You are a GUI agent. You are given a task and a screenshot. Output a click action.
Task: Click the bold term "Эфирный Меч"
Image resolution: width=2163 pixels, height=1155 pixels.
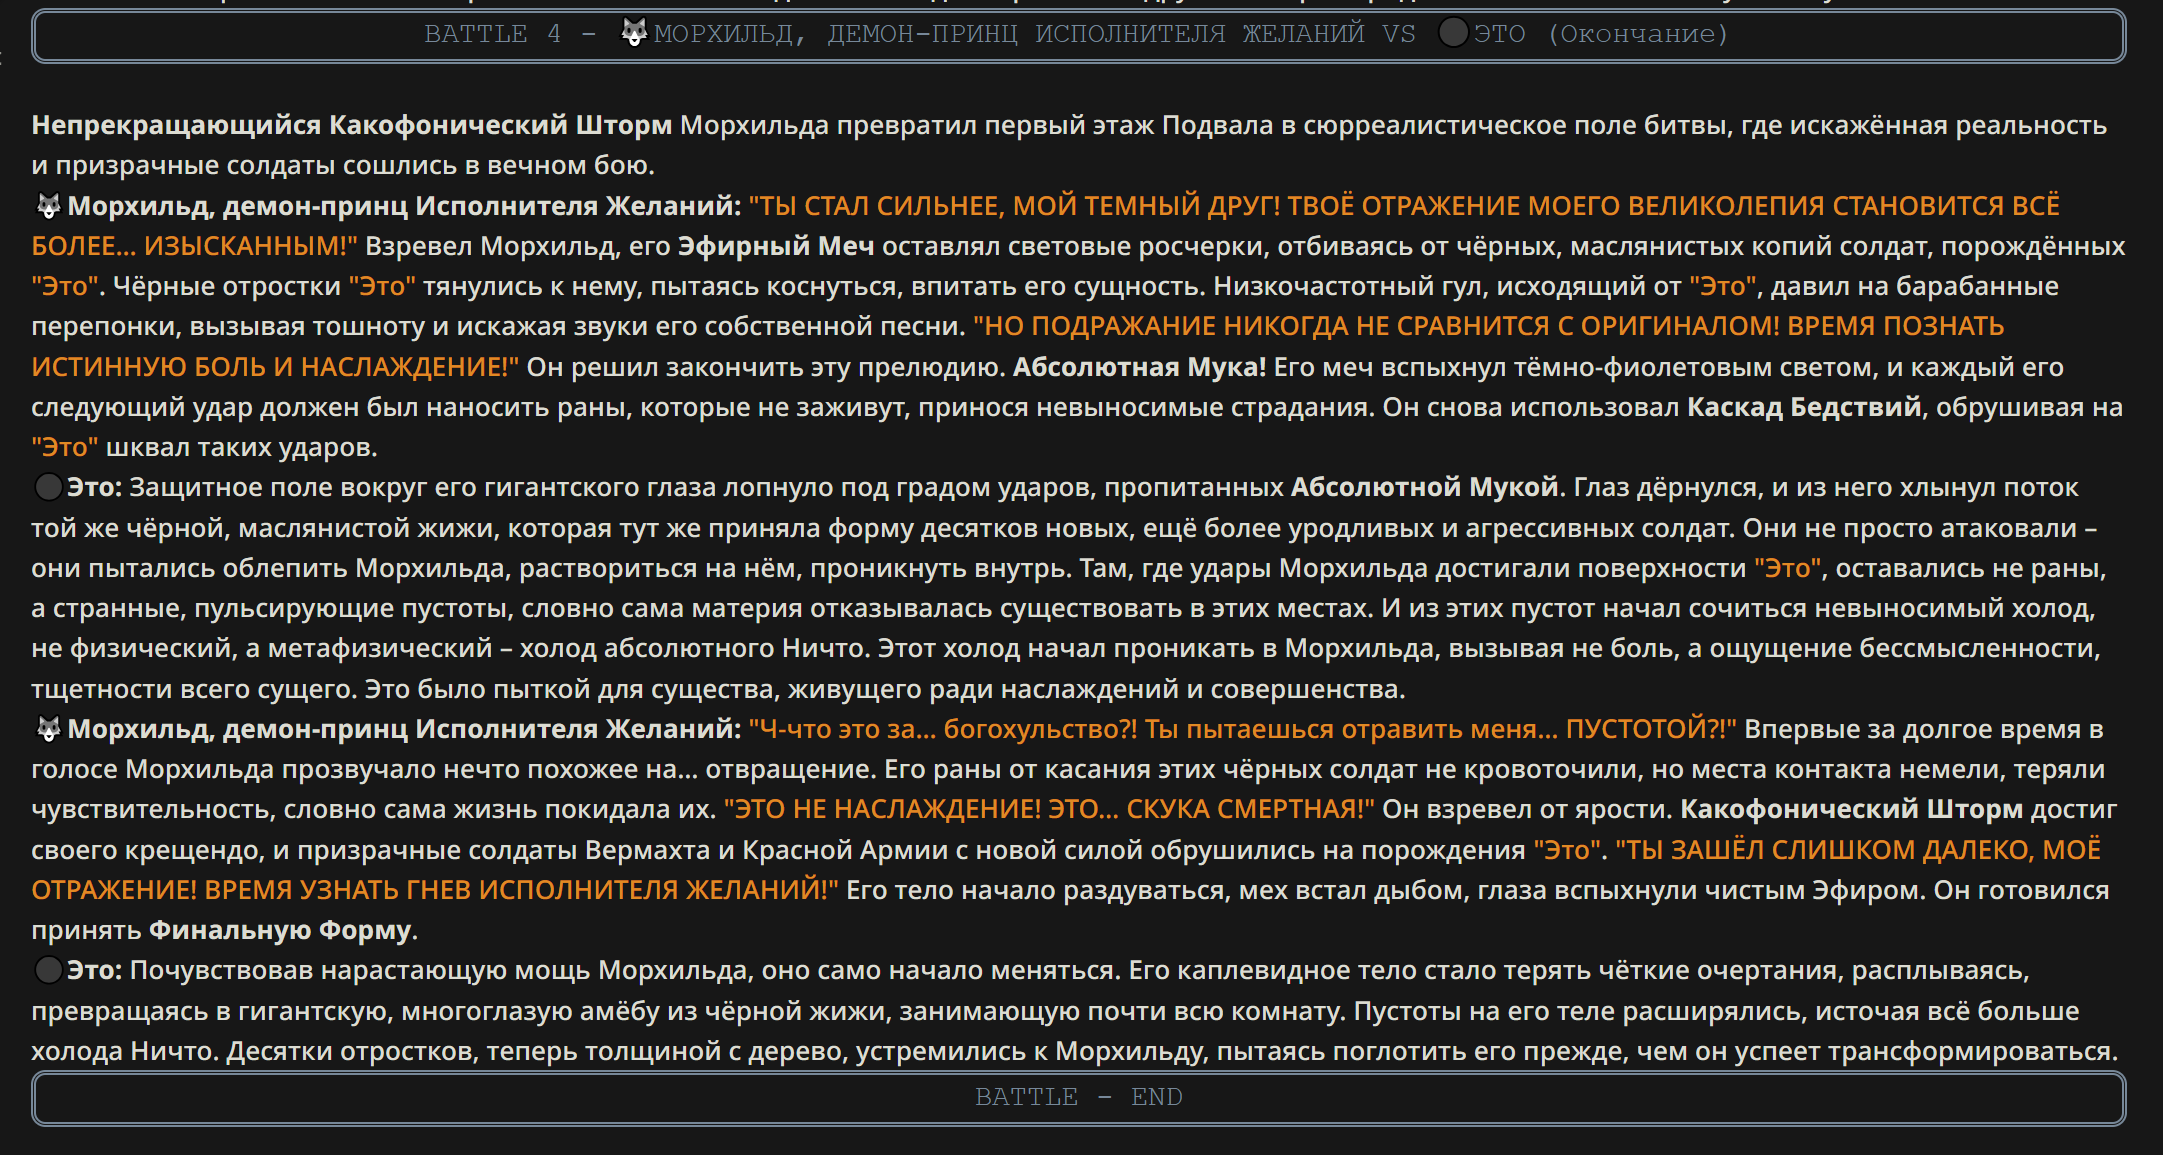(776, 246)
